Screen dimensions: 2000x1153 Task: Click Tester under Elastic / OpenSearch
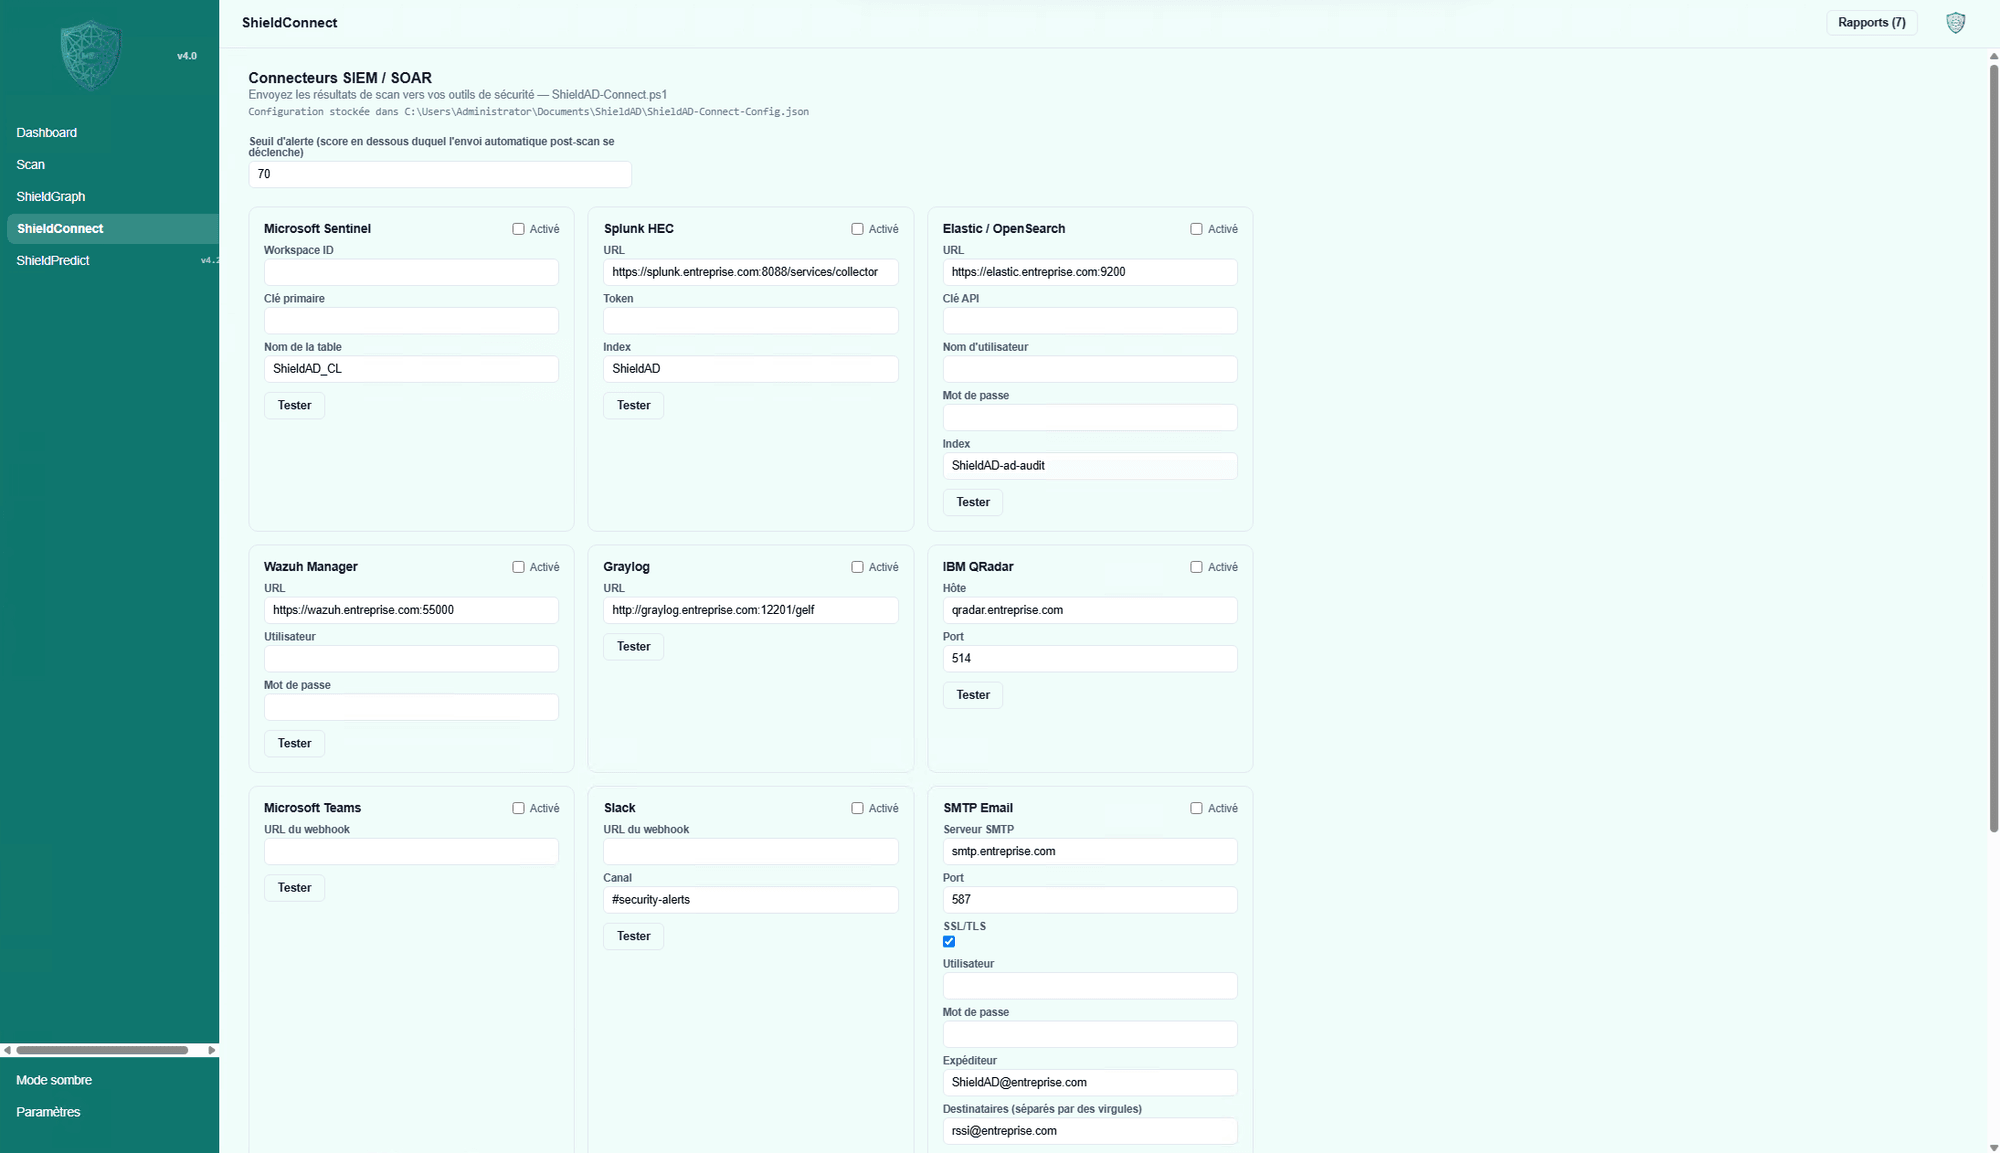pos(973,502)
